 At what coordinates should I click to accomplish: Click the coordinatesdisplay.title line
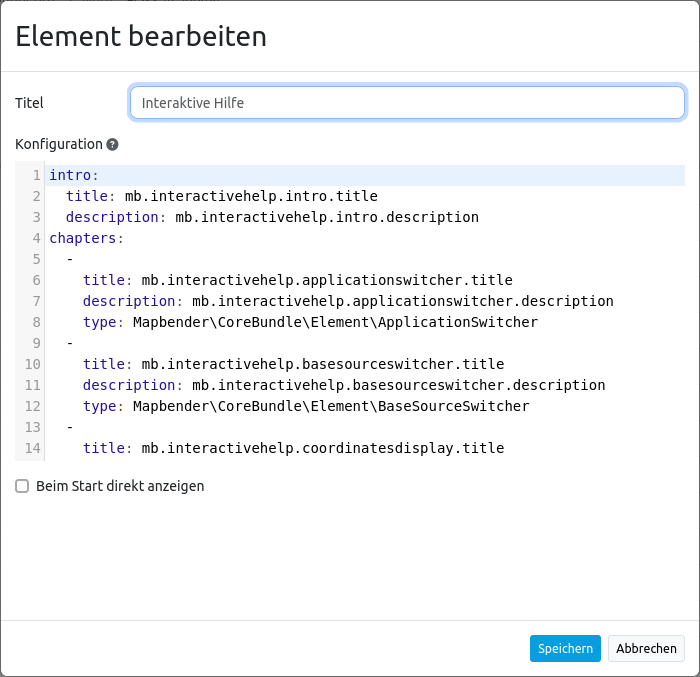coord(293,448)
